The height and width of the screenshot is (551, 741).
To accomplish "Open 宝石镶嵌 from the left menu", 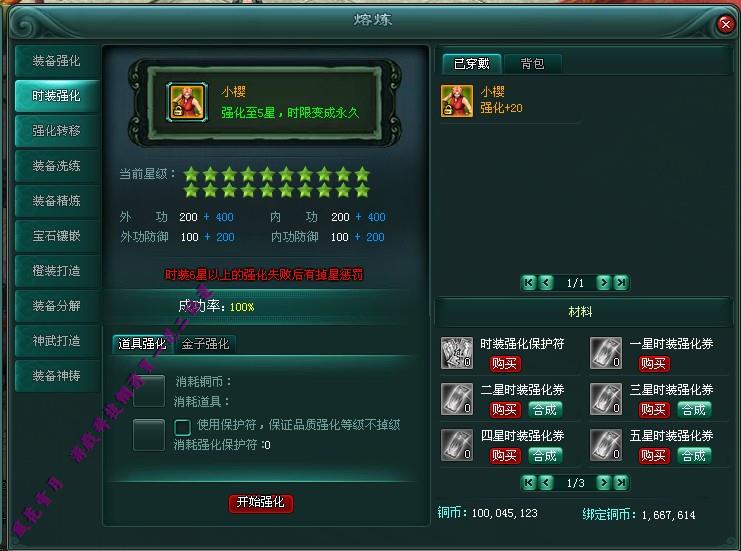I will [57, 236].
